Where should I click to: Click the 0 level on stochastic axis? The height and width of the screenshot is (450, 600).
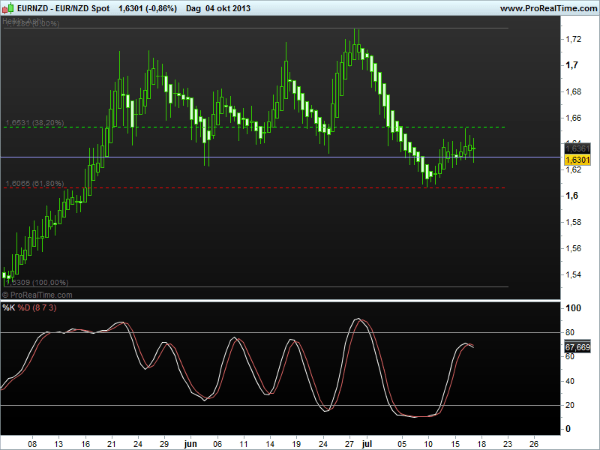pos(568,429)
